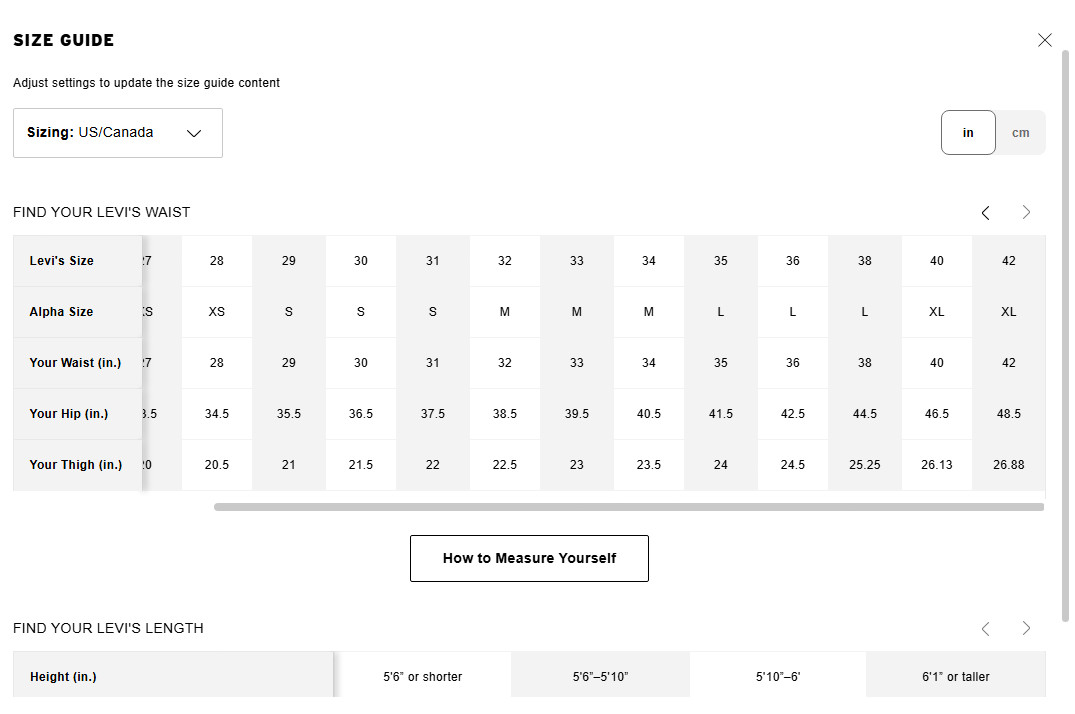
Task: Click thigh value 23.5
Action: pos(649,464)
